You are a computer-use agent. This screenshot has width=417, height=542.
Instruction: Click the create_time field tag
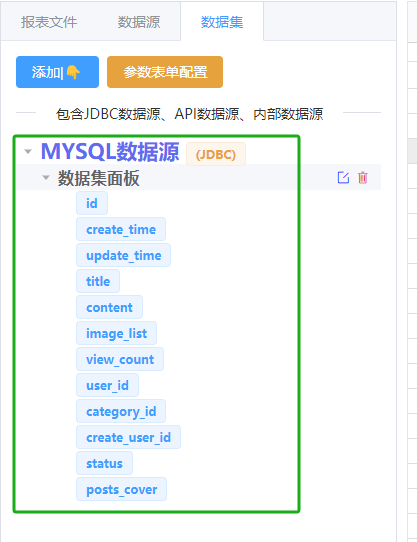[121, 229]
